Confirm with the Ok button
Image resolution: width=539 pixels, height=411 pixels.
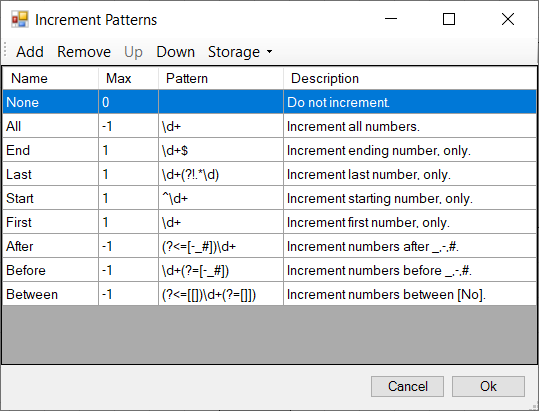tap(488, 386)
